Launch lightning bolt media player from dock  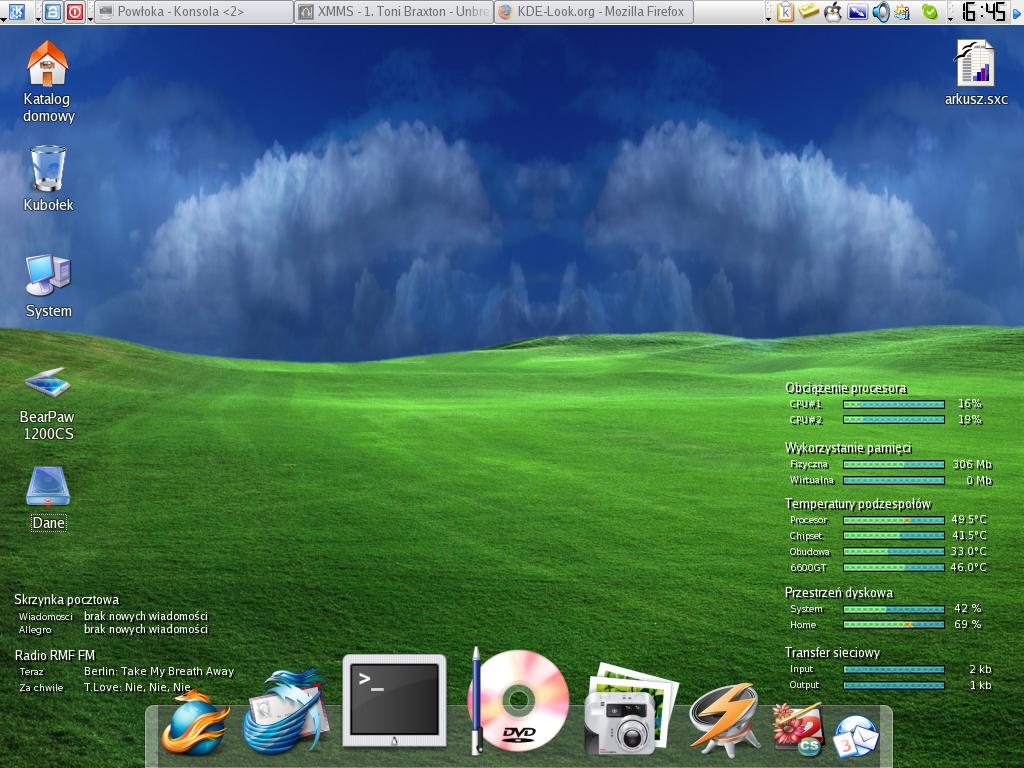(724, 718)
